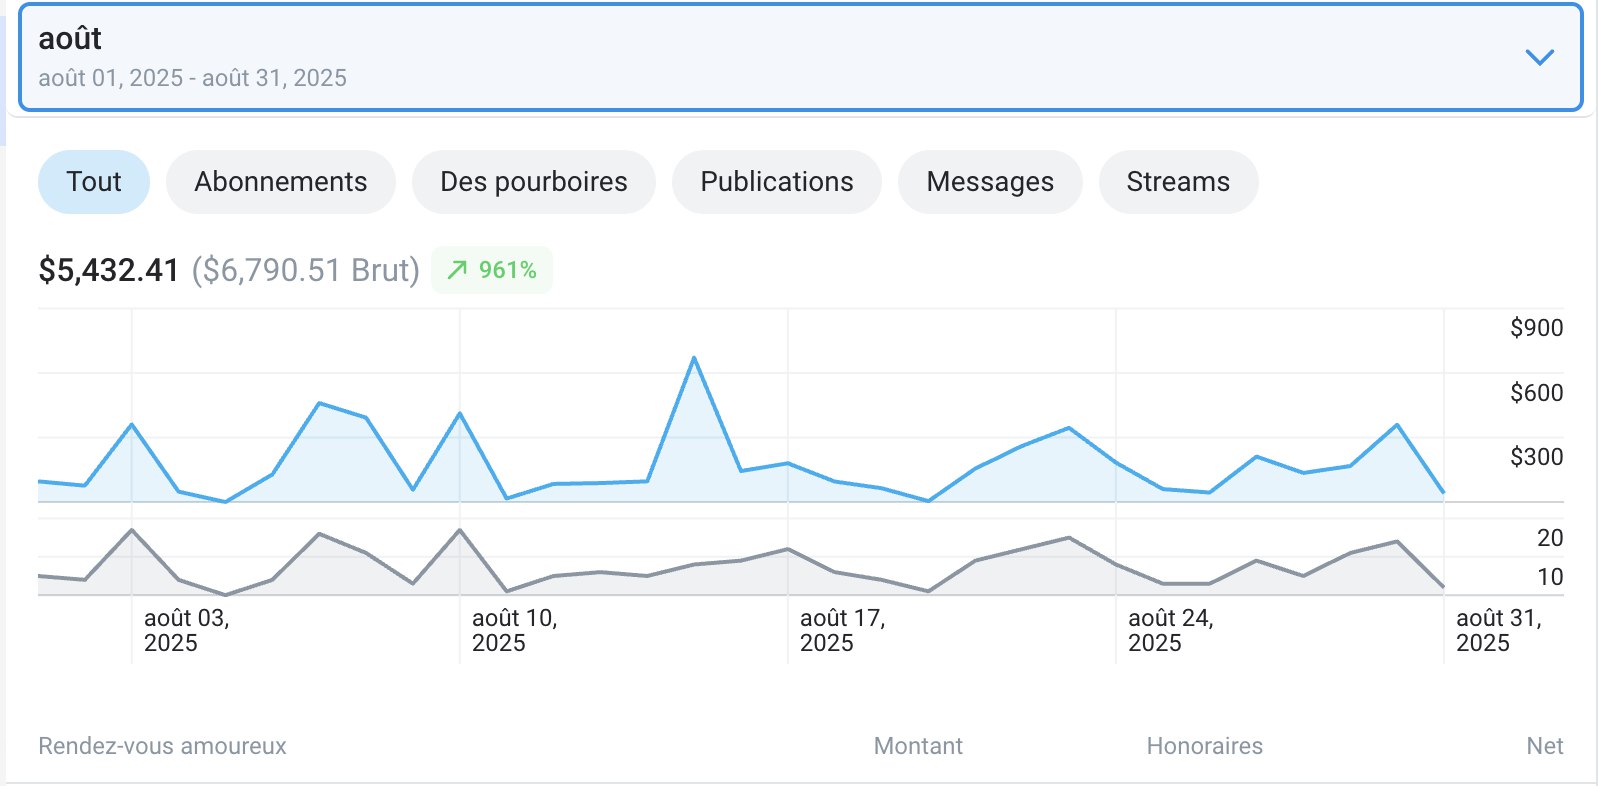
Task: Select the août 31, 2025 axis date
Action: [x=1498, y=630]
